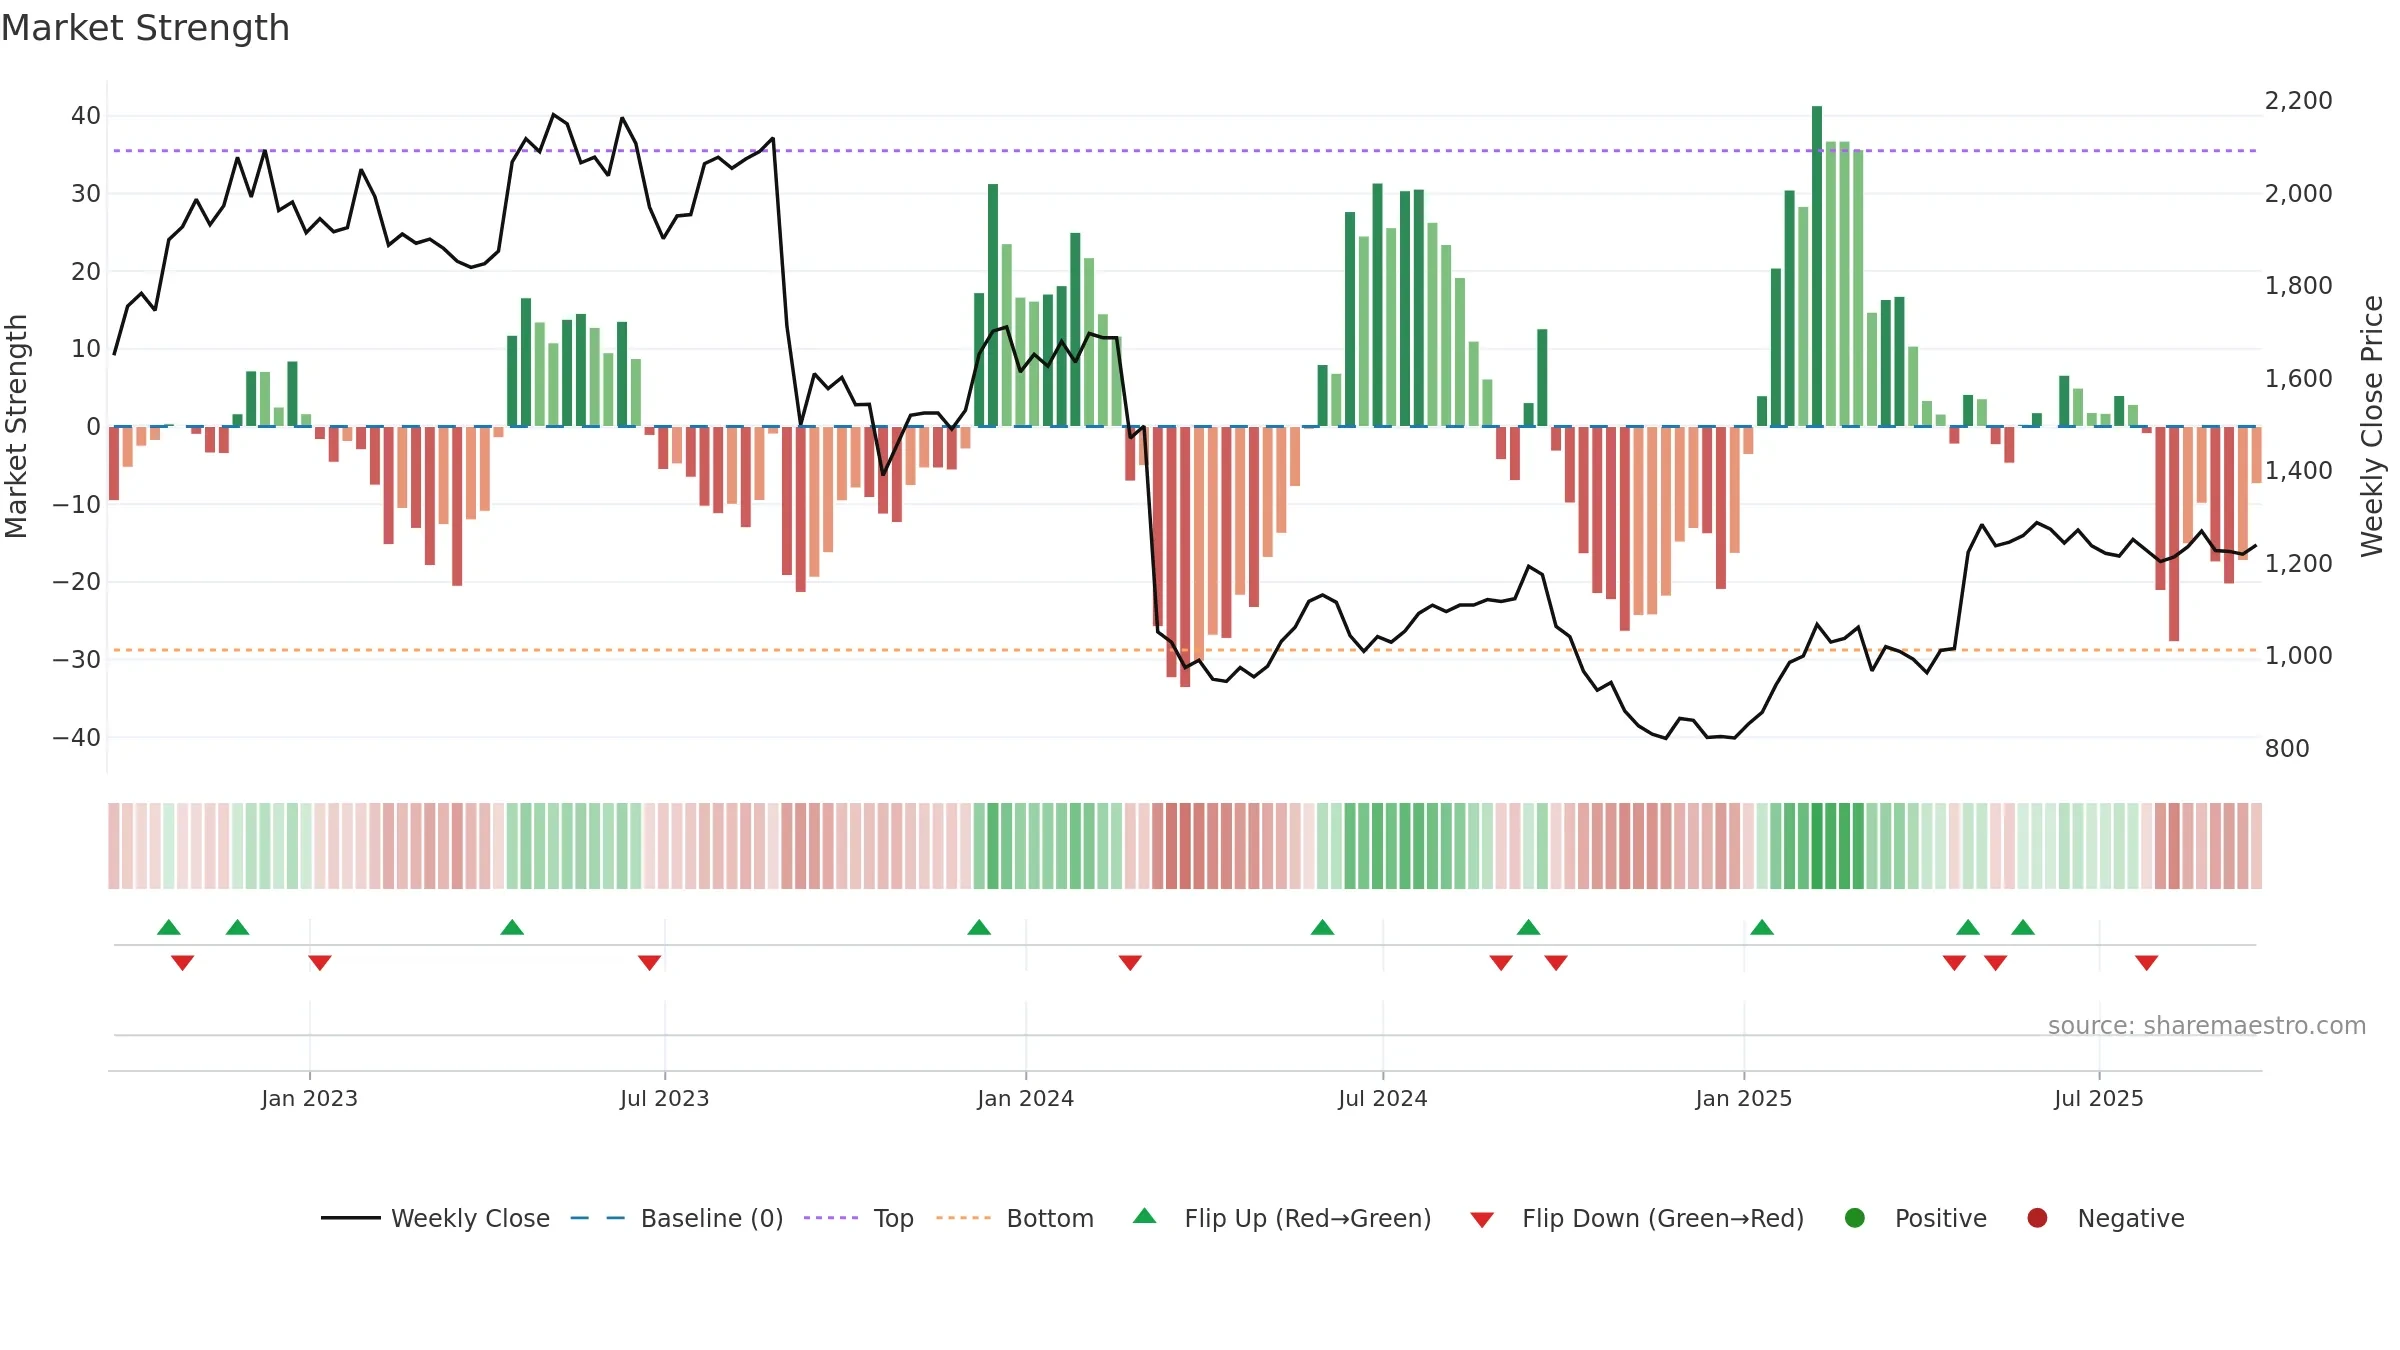This screenshot has width=2400, height=1350.
Task: Click the 2,000 price axis tick
Action: click(x=2298, y=193)
